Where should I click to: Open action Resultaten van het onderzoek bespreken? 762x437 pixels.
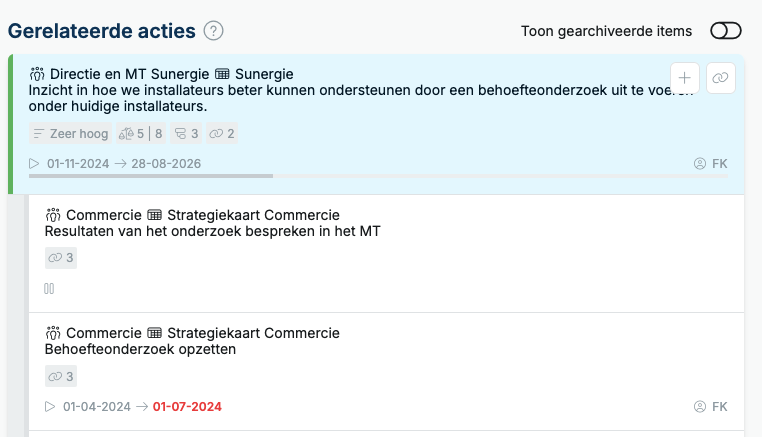212,231
